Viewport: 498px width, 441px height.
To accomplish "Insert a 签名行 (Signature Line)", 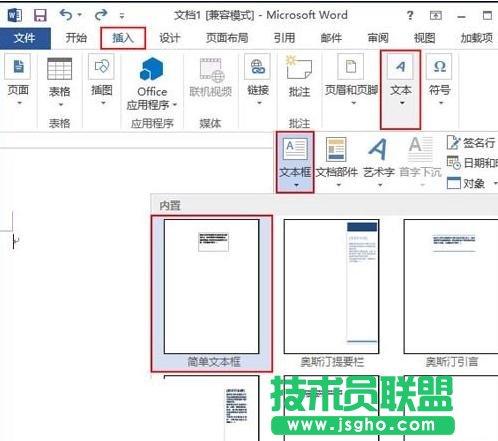I will (471, 143).
